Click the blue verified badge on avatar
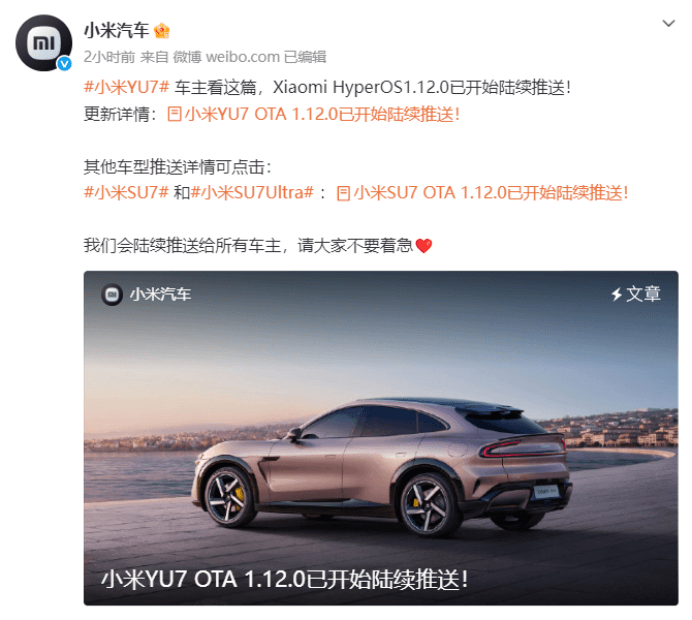The width and height of the screenshot is (692, 620). click(64, 64)
